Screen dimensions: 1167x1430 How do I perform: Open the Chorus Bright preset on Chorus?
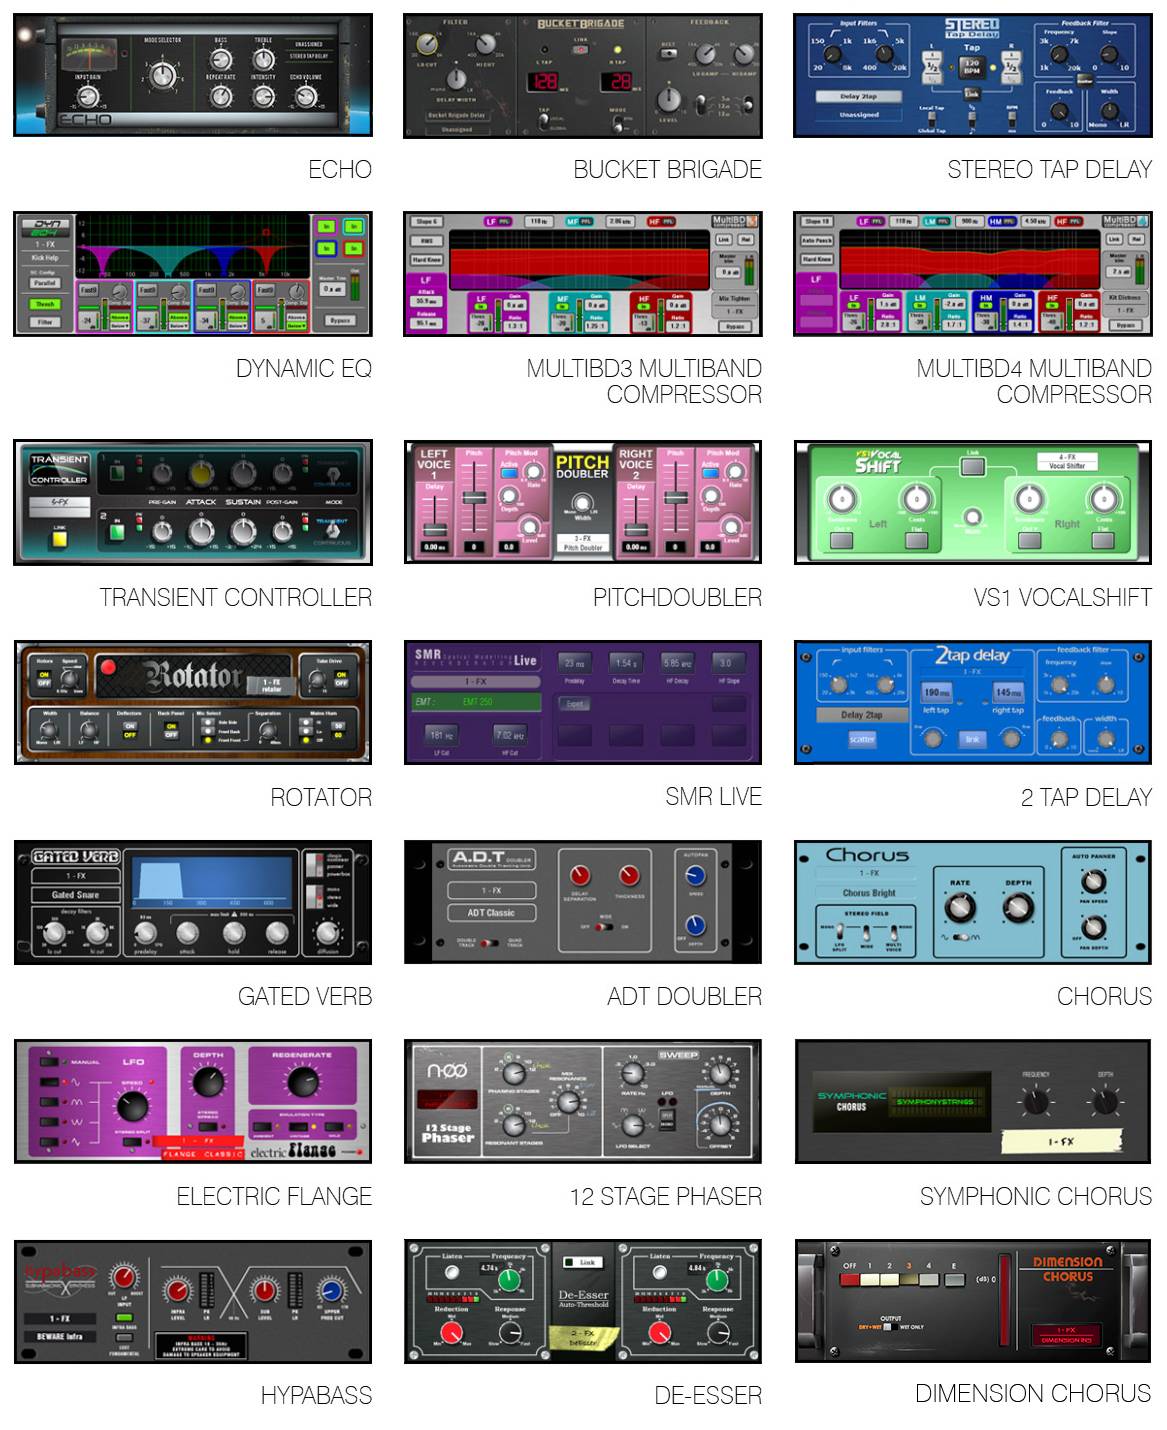(868, 893)
